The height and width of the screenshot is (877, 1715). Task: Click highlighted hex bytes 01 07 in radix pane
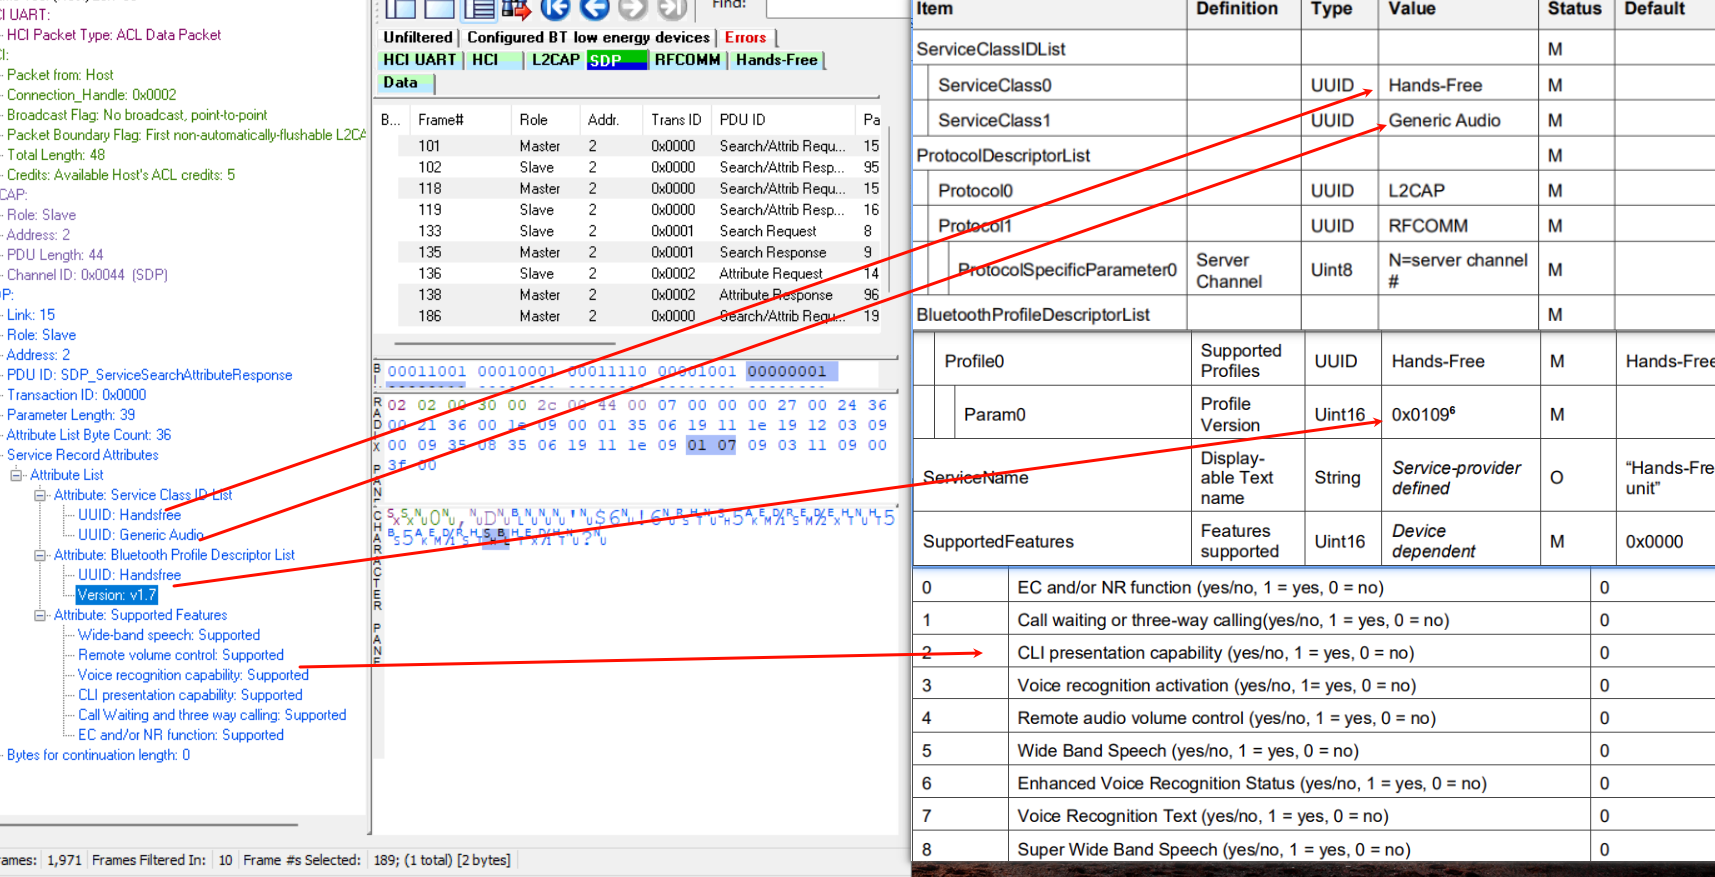coord(711,445)
